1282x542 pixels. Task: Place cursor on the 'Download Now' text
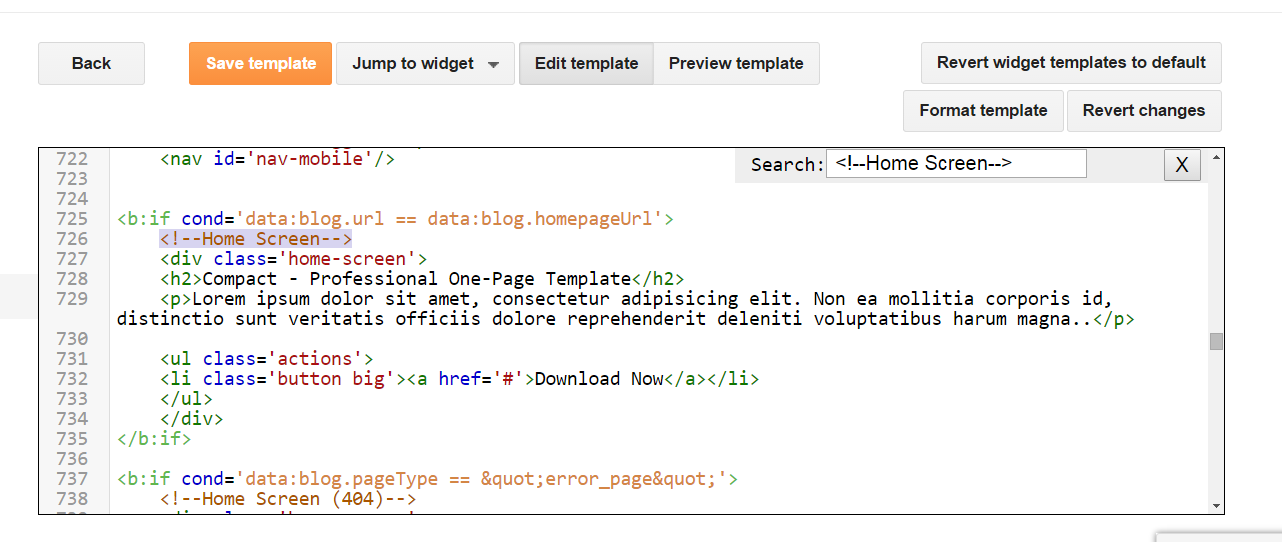[599, 379]
